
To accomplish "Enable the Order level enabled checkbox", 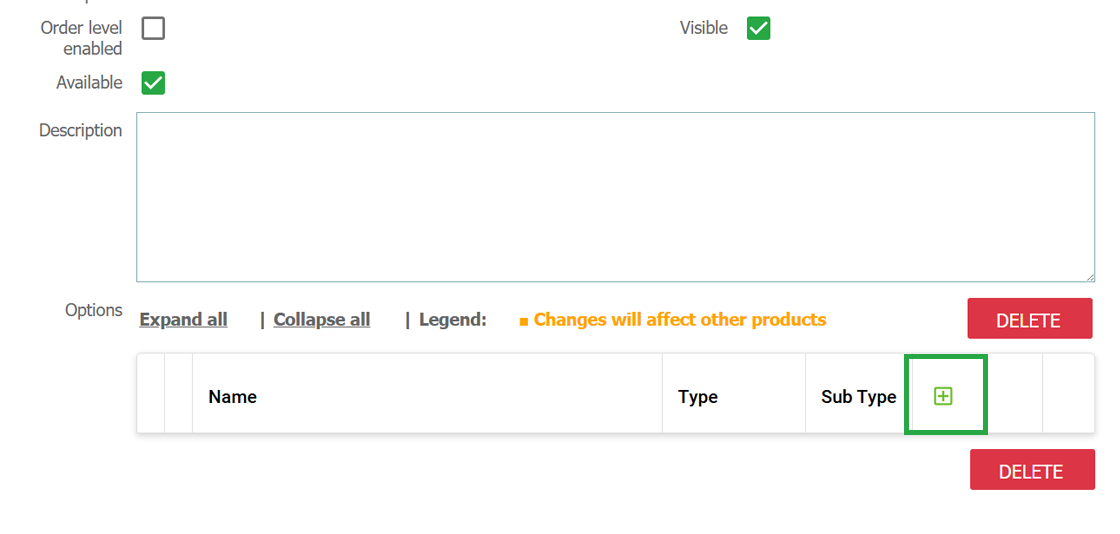I will 153,29.
